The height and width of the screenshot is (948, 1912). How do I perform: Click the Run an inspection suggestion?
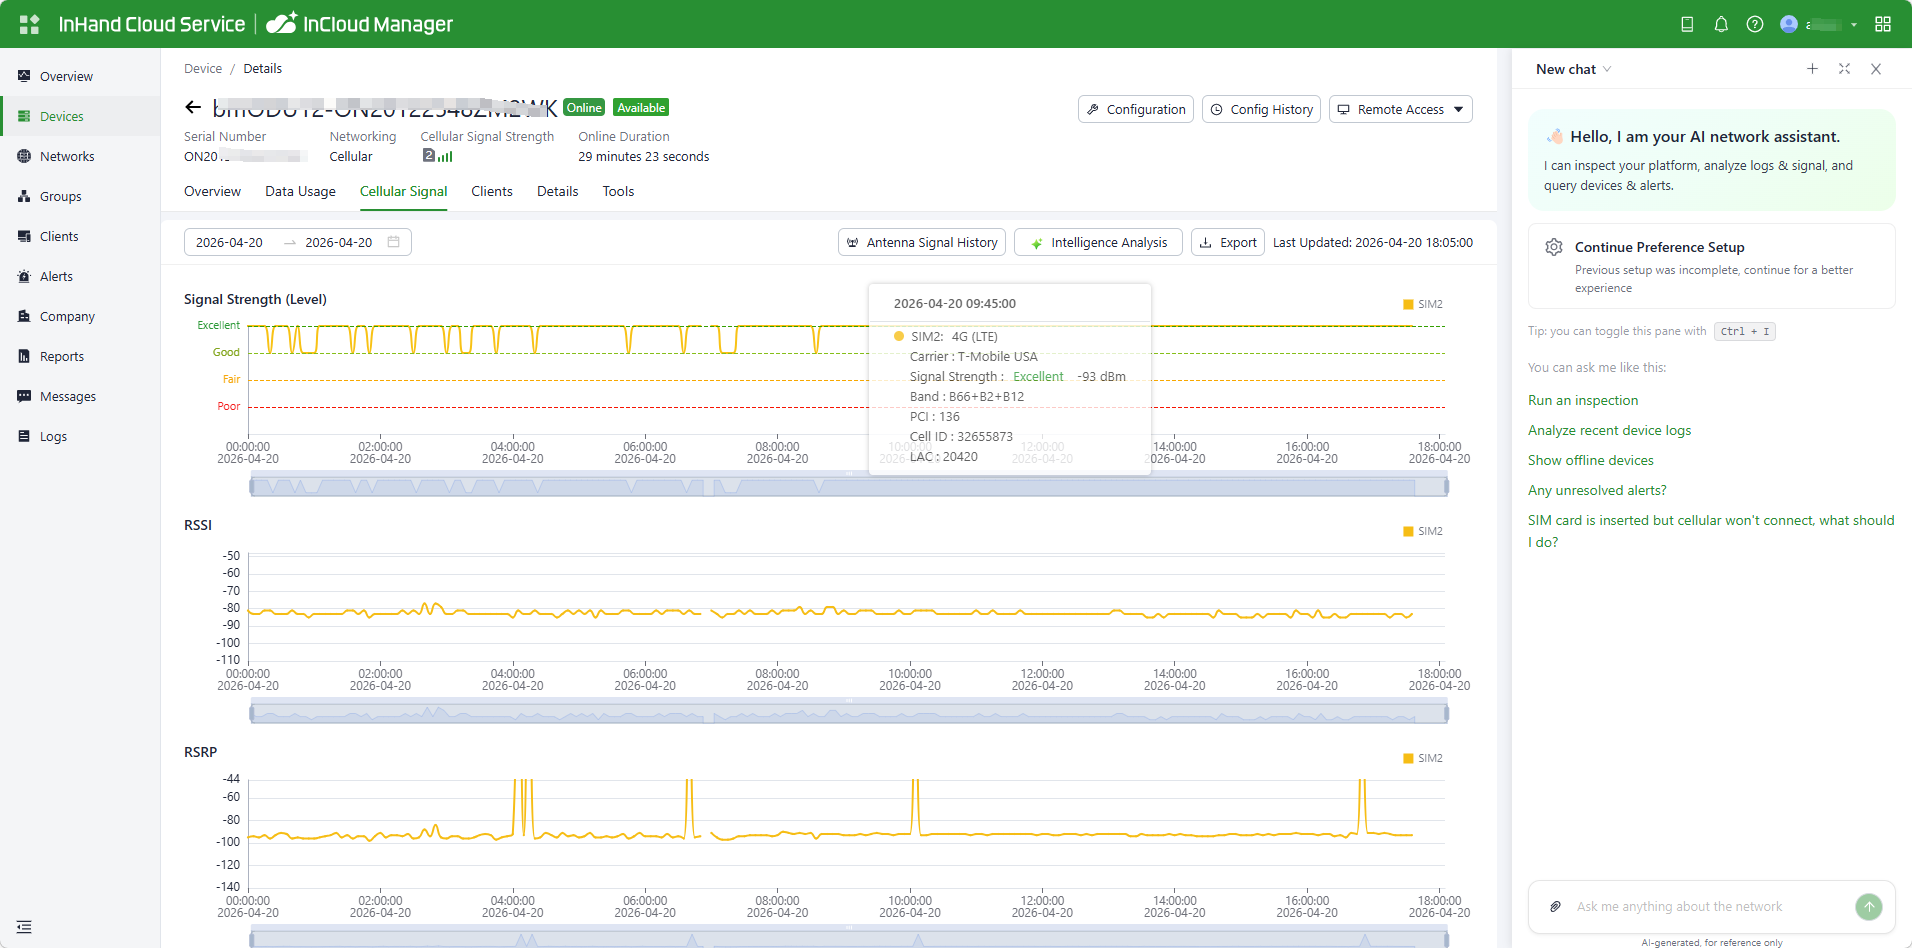click(1583, 400)
